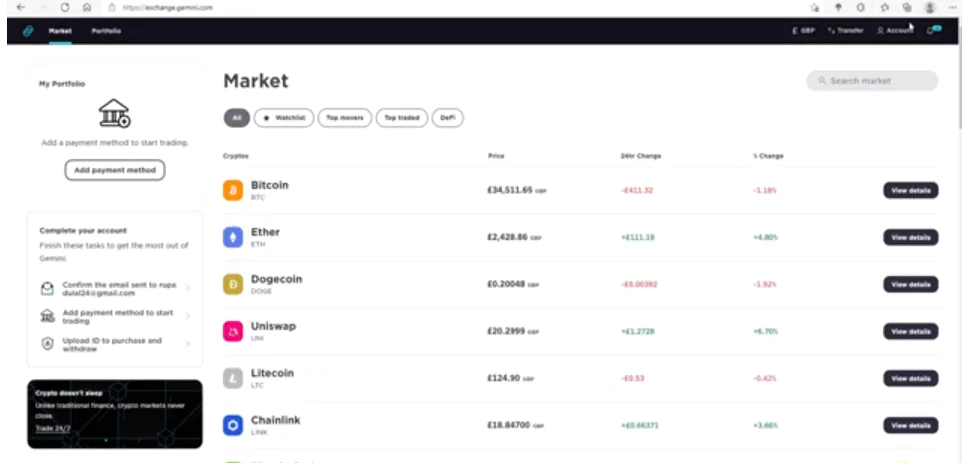Click the Dogecoin coin icon
962x463 pixels.
[x=233, y=285]
